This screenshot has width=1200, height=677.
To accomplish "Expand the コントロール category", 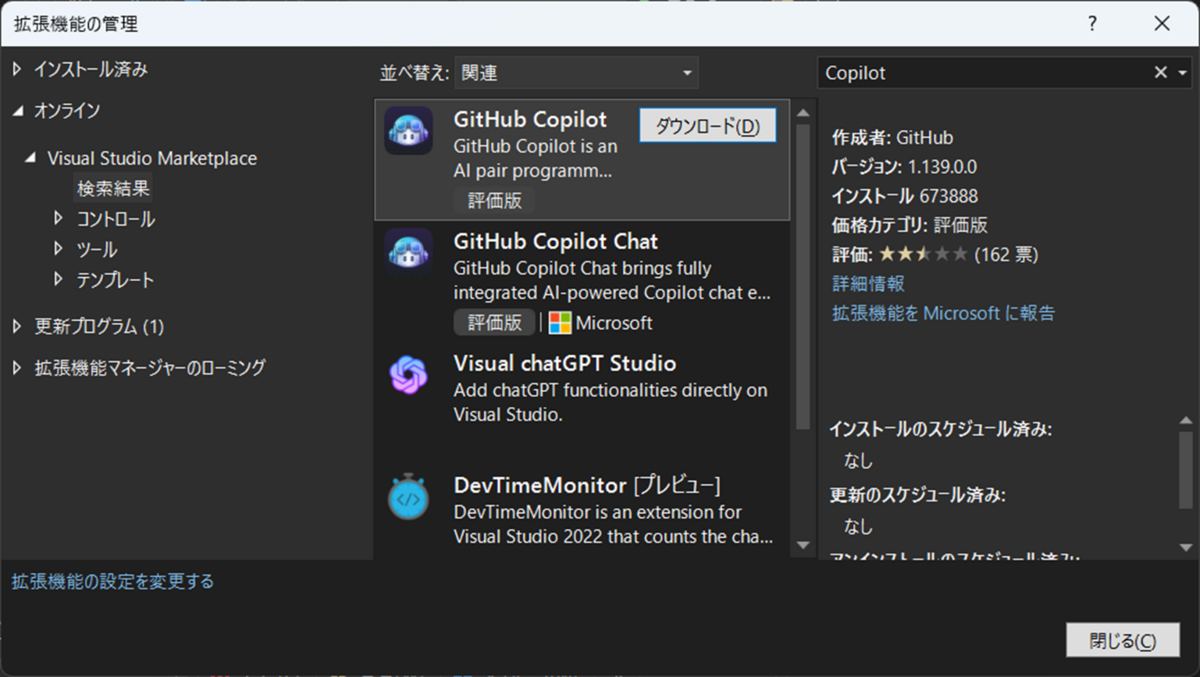I will coord(58,218).
